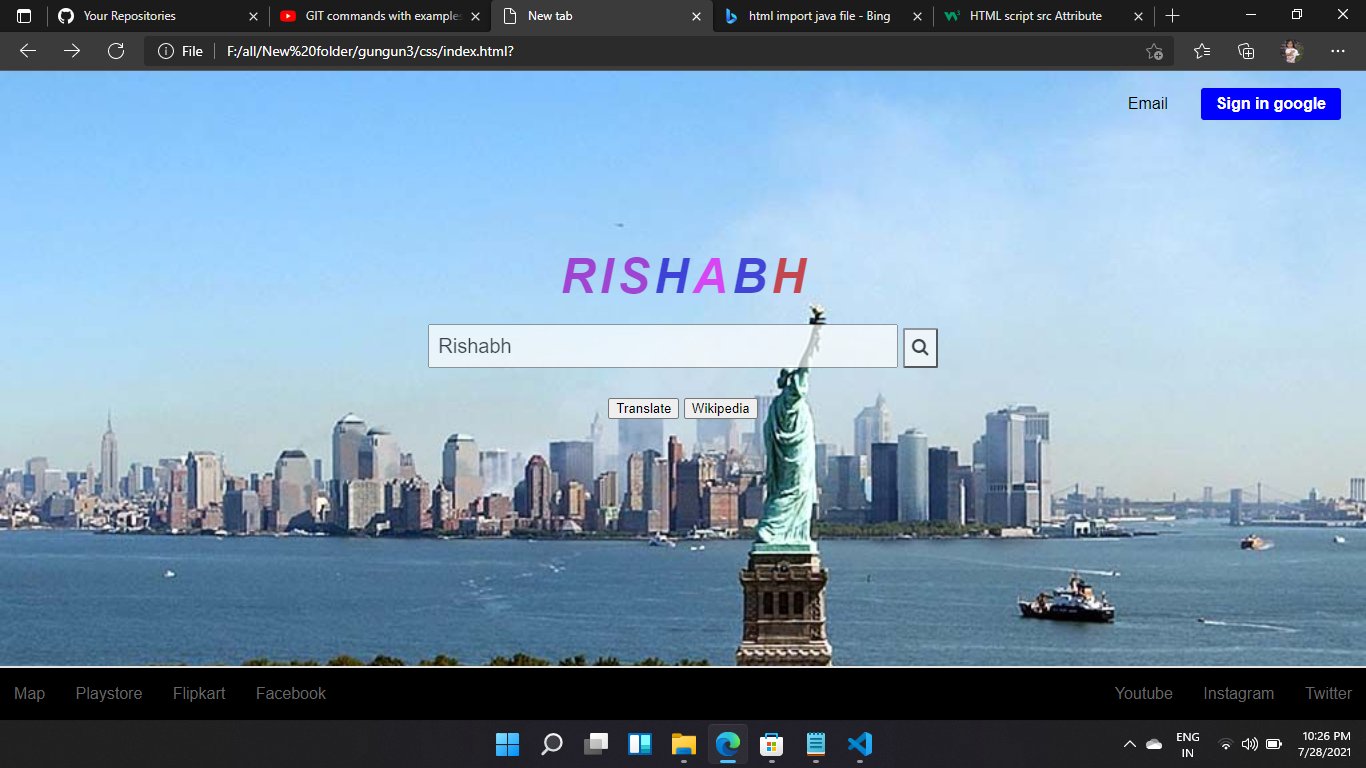Viewport: 1366px width, 768px height.
Task: Open the browser favorites icon
Action: [1201, 51]
